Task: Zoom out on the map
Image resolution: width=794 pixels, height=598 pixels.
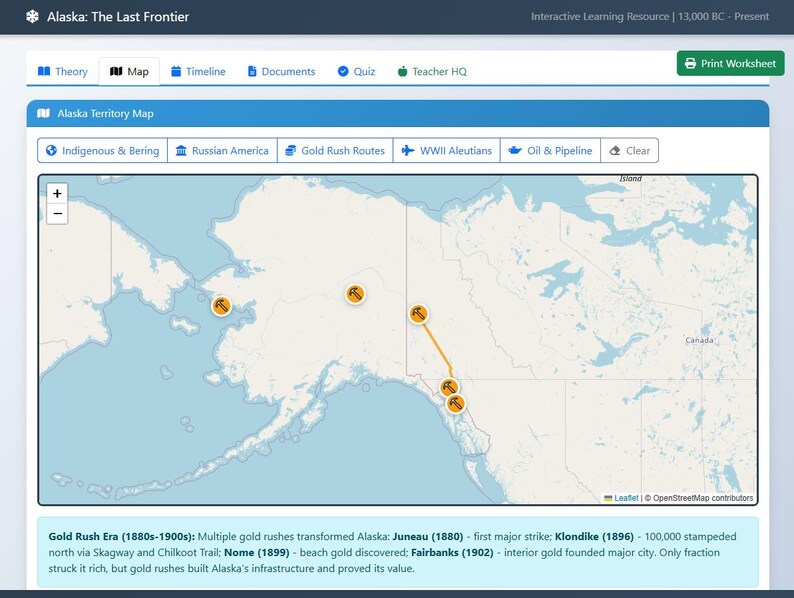Action: pyautogui.click(x=57, y=214)
